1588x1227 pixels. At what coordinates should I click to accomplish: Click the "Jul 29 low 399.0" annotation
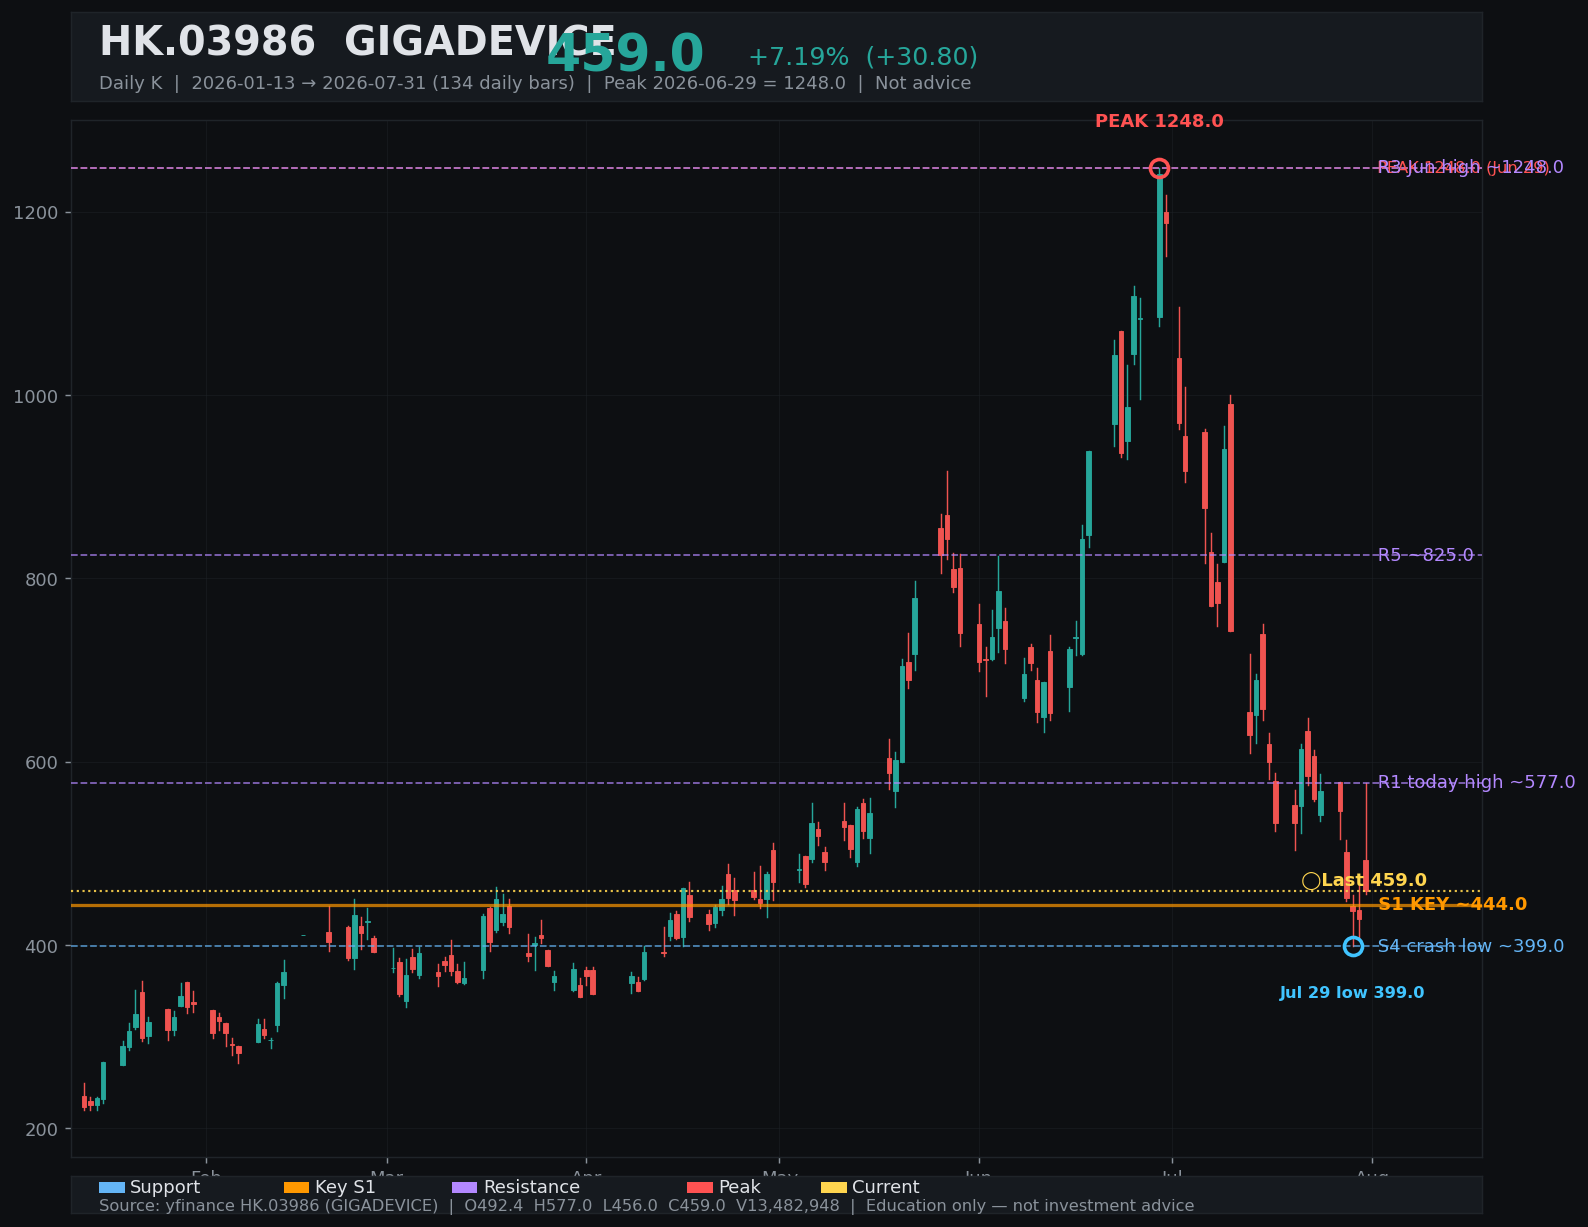coord(1352,993)
